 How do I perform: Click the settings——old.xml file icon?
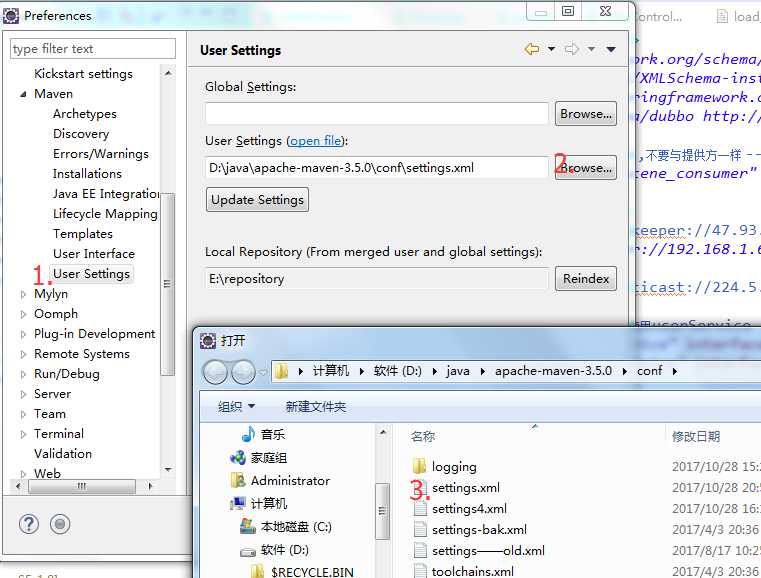click(x=420, y=550)
